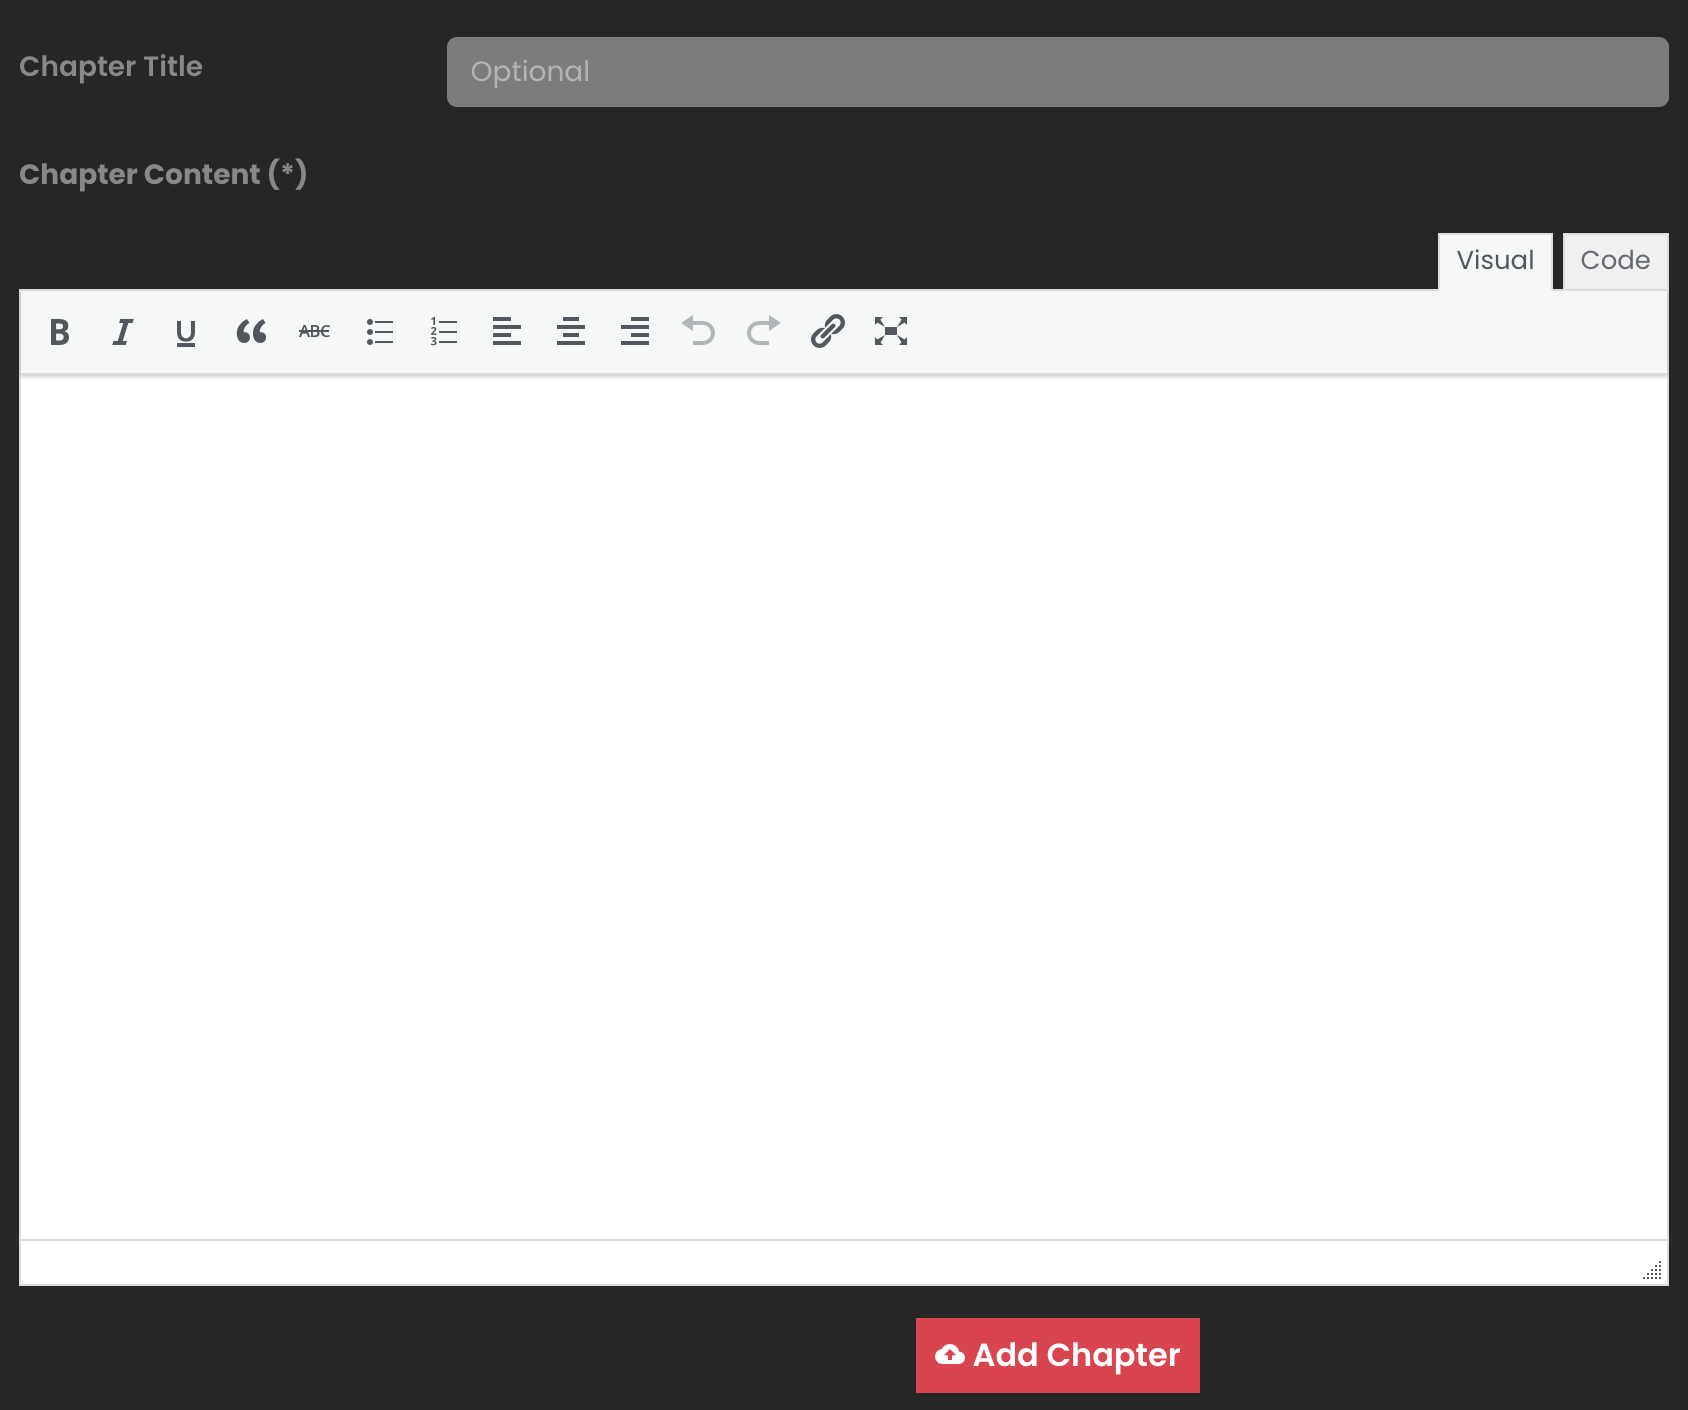The height and width of the screenshot is (1410, 1688).
Task: Apply italic formatting
Action: 122,331
